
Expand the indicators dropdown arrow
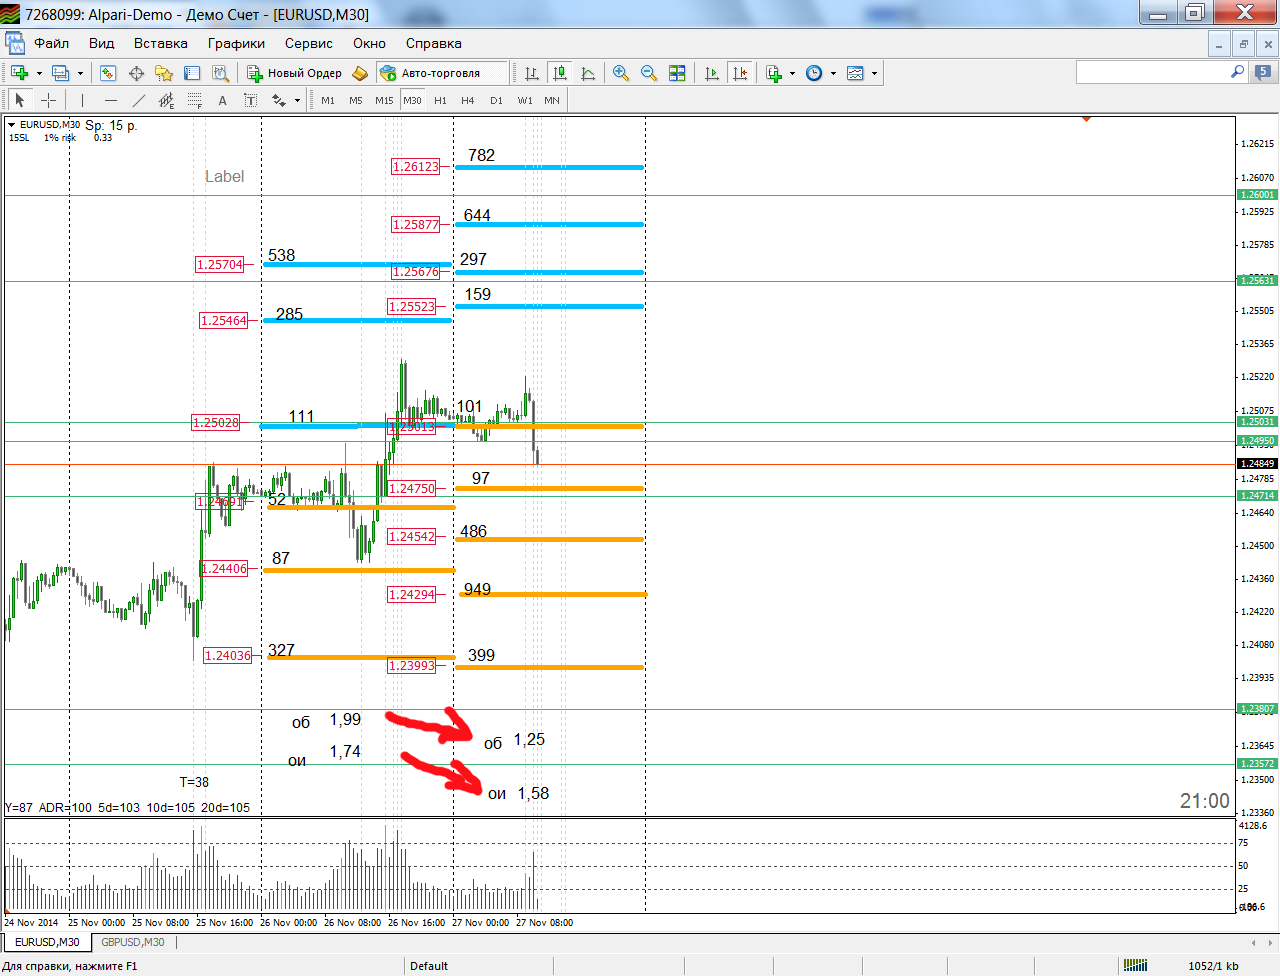click(x=793, y=73)
